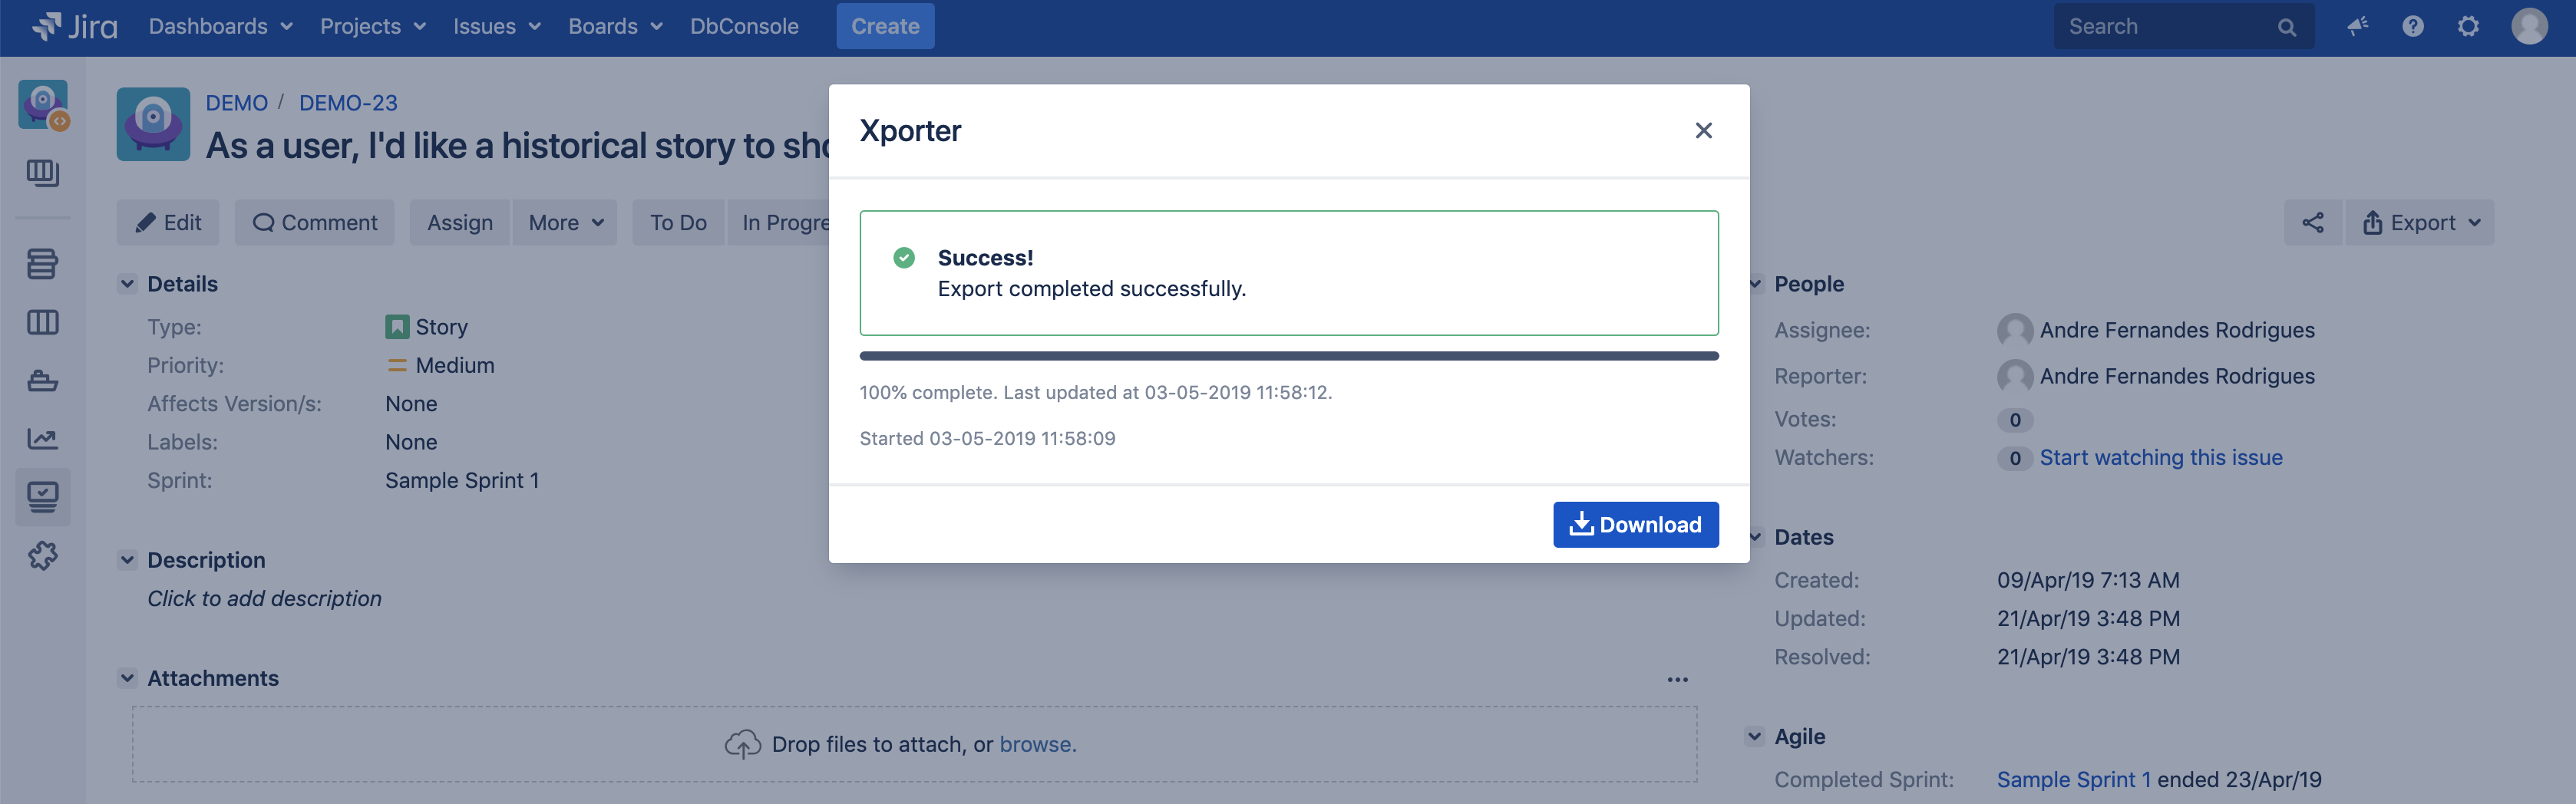
Task: Collapse the Details section
Action: pos(127,284)
